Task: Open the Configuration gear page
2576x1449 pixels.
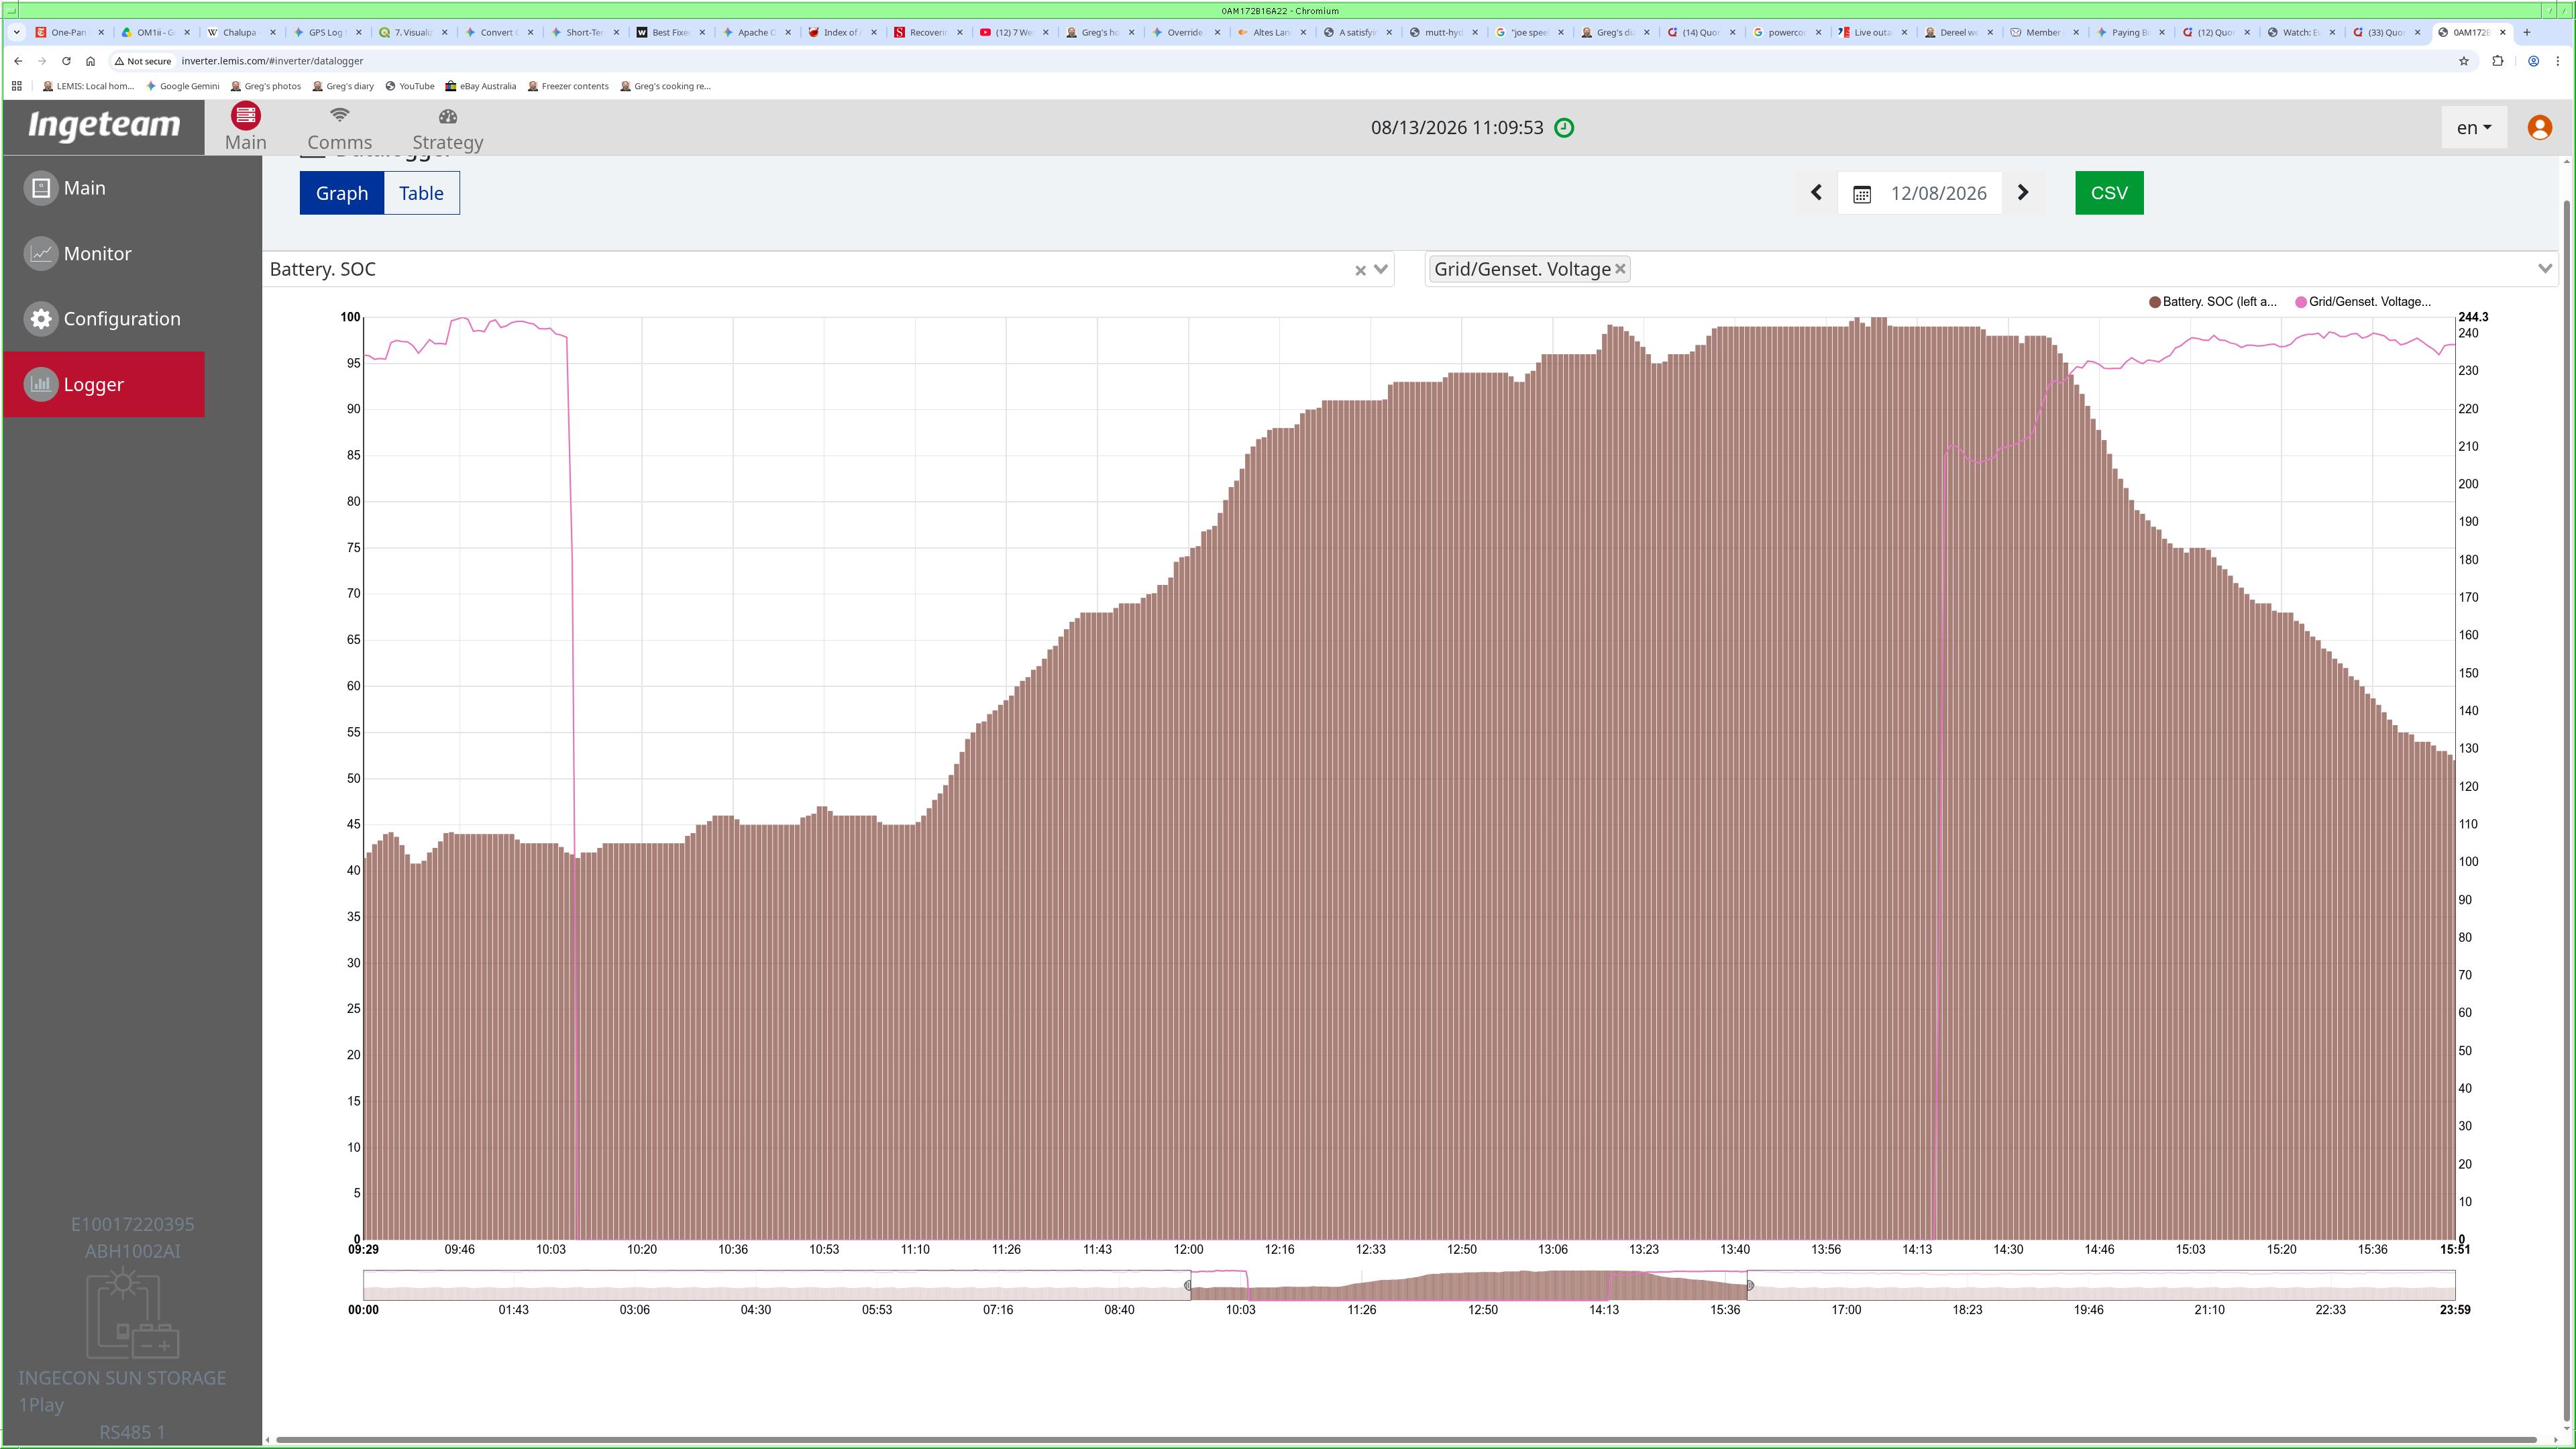Action: (104, 319)
